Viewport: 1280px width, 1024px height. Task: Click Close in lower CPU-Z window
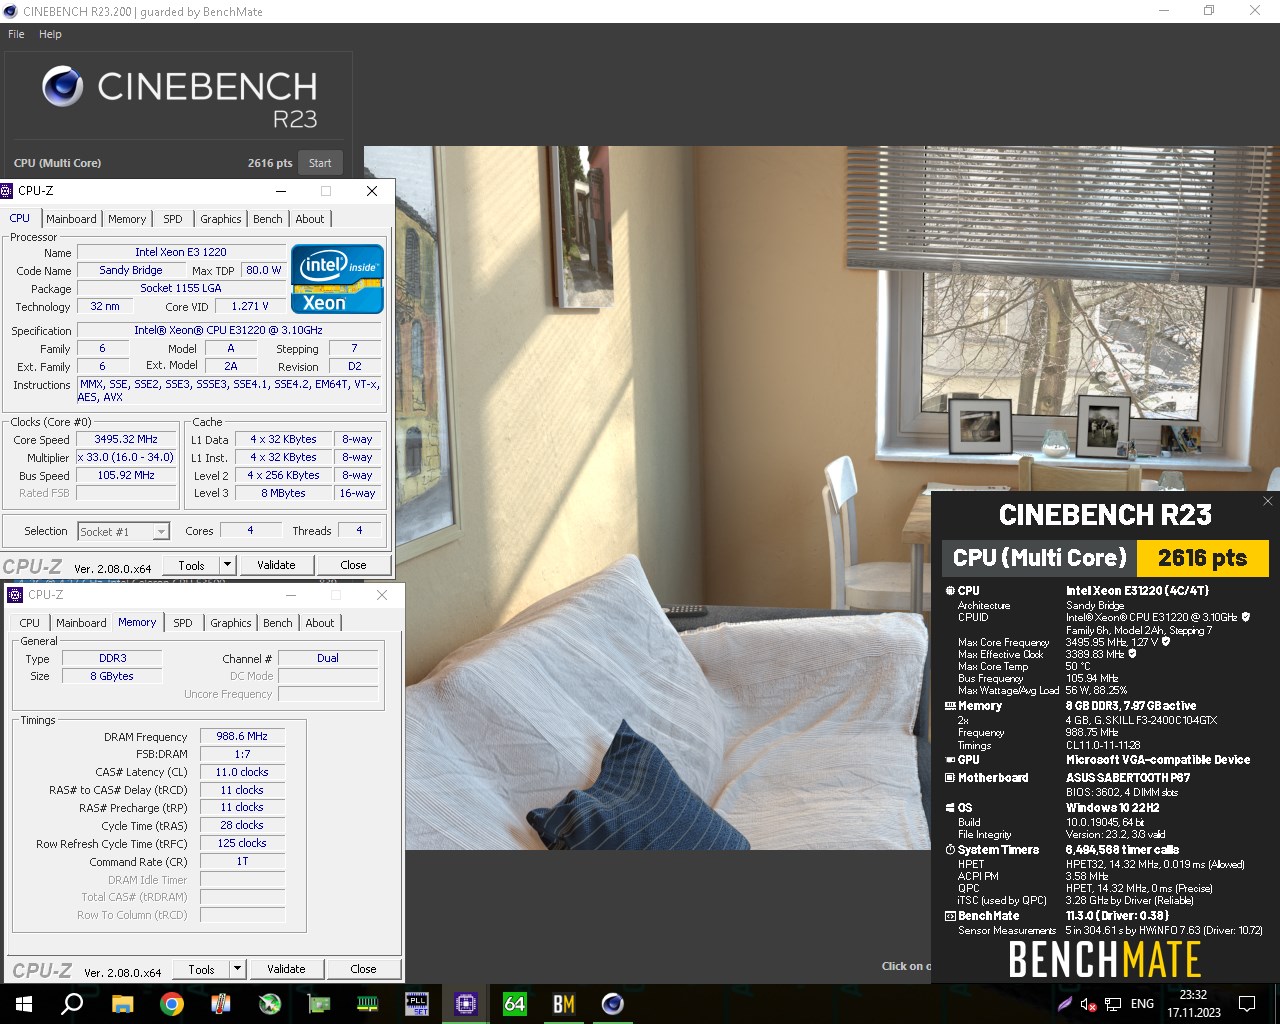(x=363, y=969)
